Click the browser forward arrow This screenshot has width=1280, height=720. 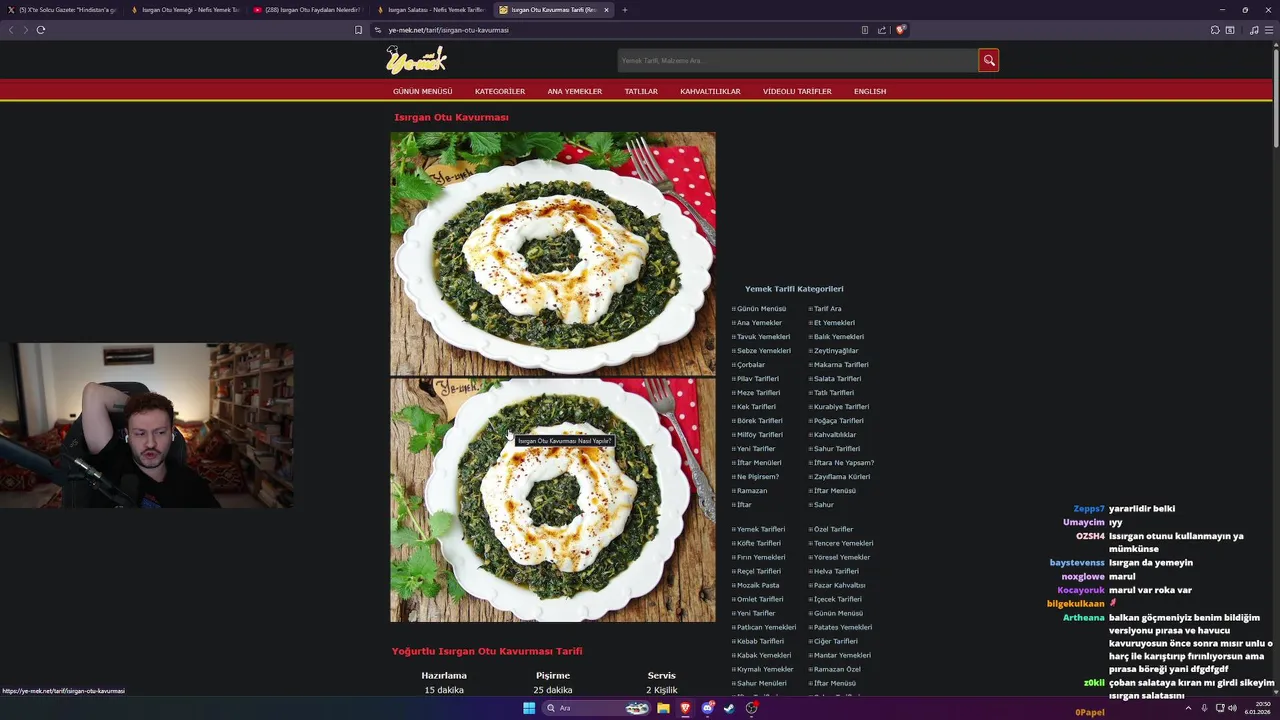pyautogui.click(x=26, y=30)
